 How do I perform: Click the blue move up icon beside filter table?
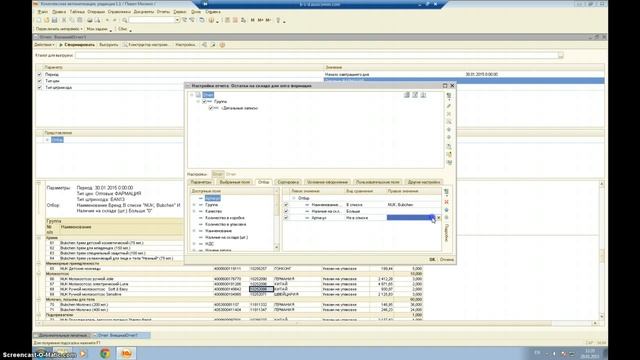(x=446, y=210)
